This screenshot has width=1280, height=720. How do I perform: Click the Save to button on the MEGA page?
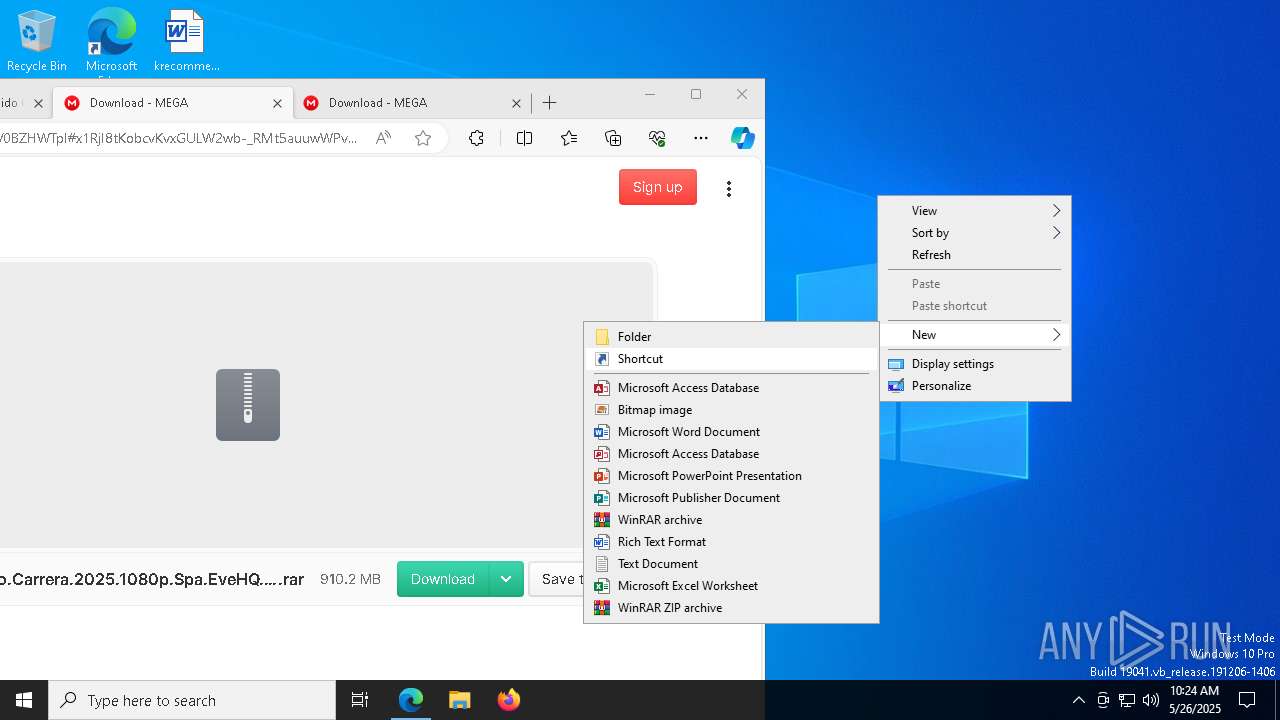point(557,579)
